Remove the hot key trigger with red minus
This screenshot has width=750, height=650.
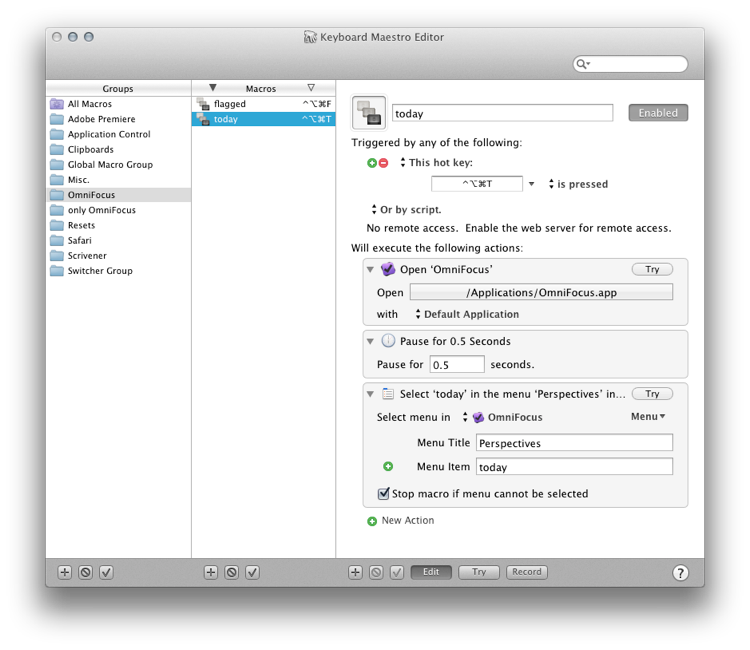point(384,163)
